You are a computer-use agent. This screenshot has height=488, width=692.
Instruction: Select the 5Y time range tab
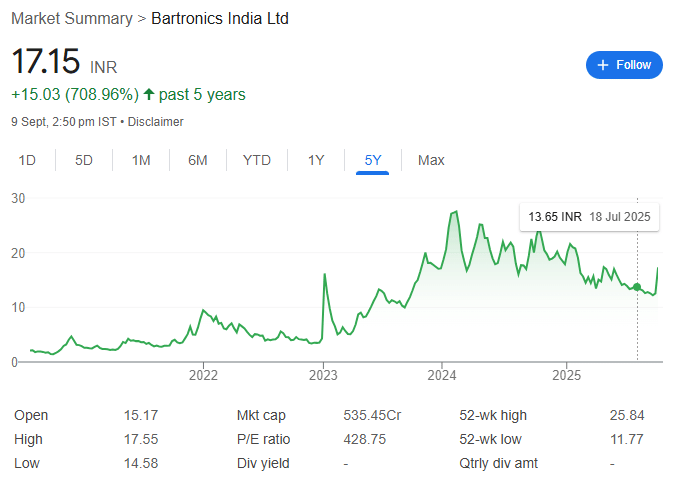372,160
